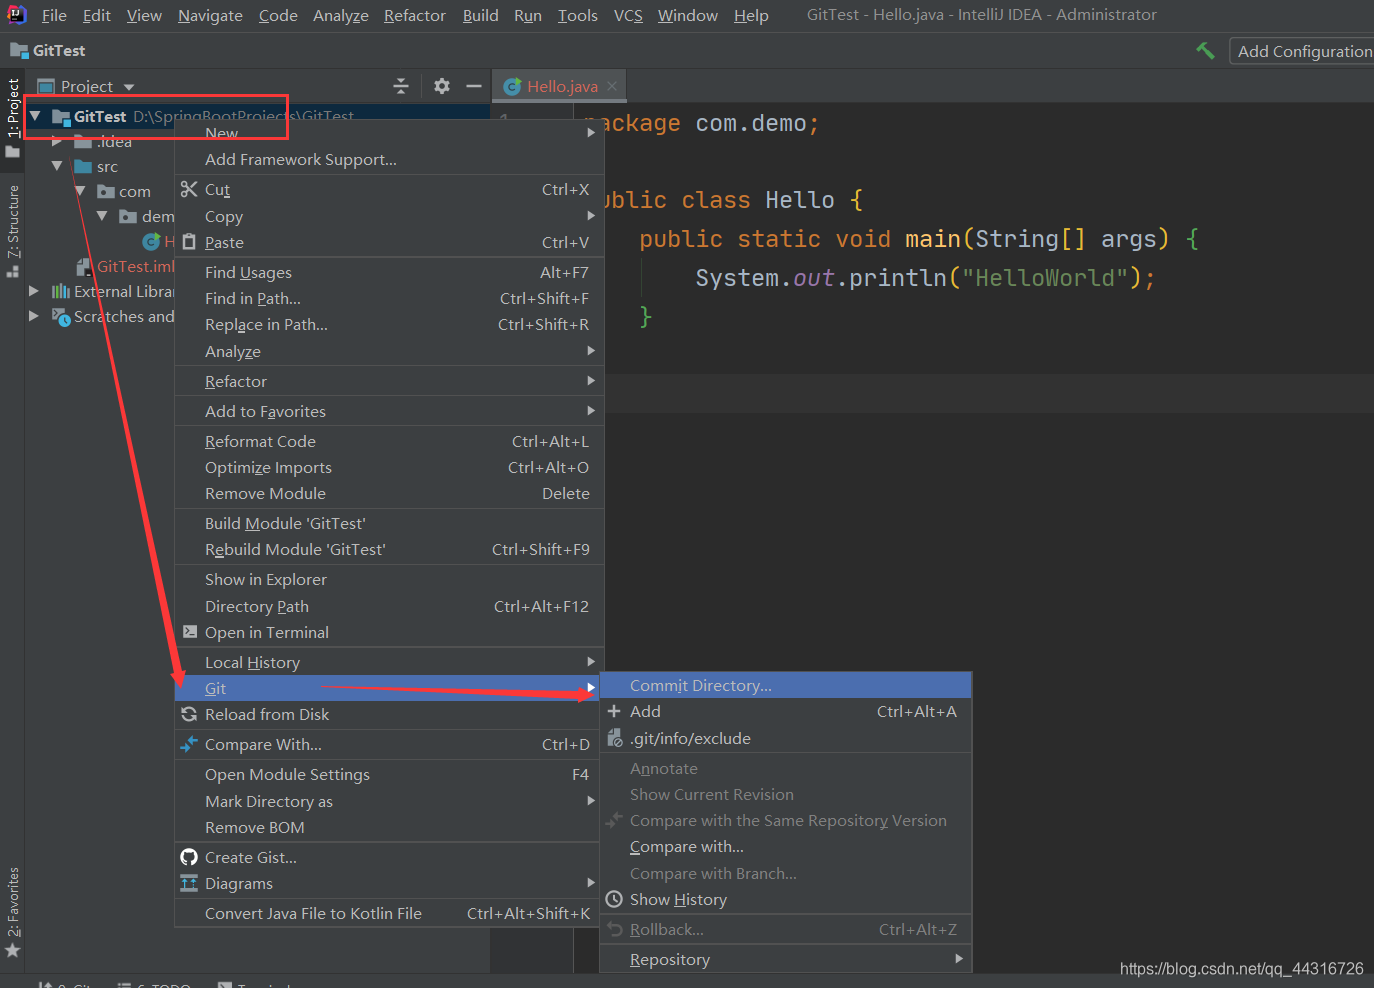
Task: Choose Convert Java File to Kotlin File
Action: tap(389, 913)
